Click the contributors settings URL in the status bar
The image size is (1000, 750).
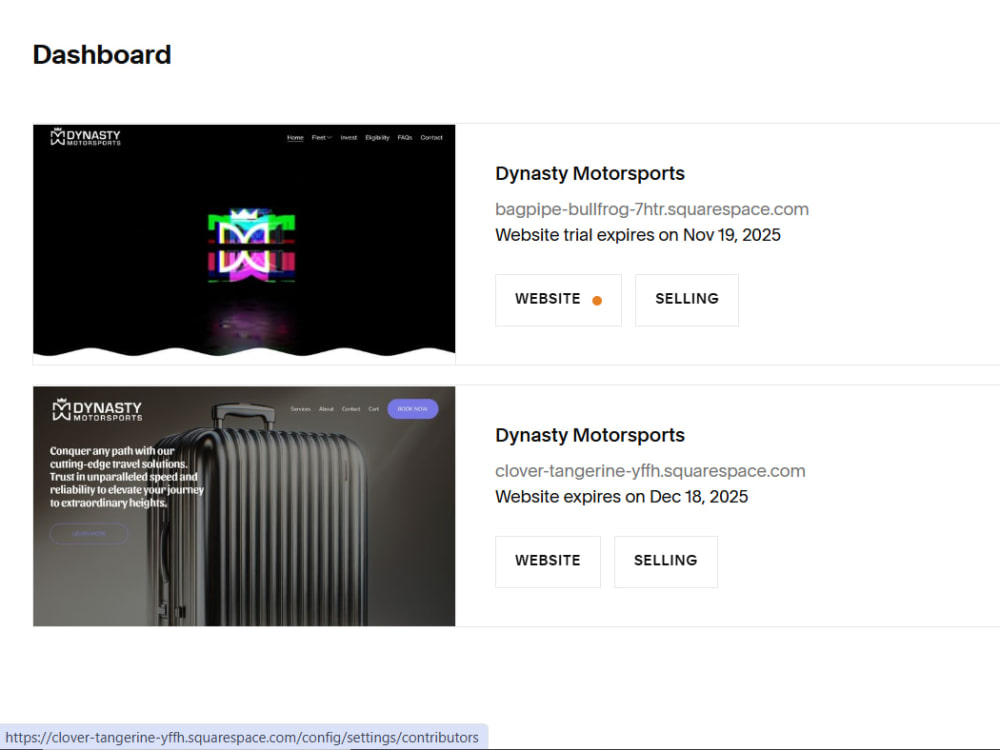tap(242, 737)
